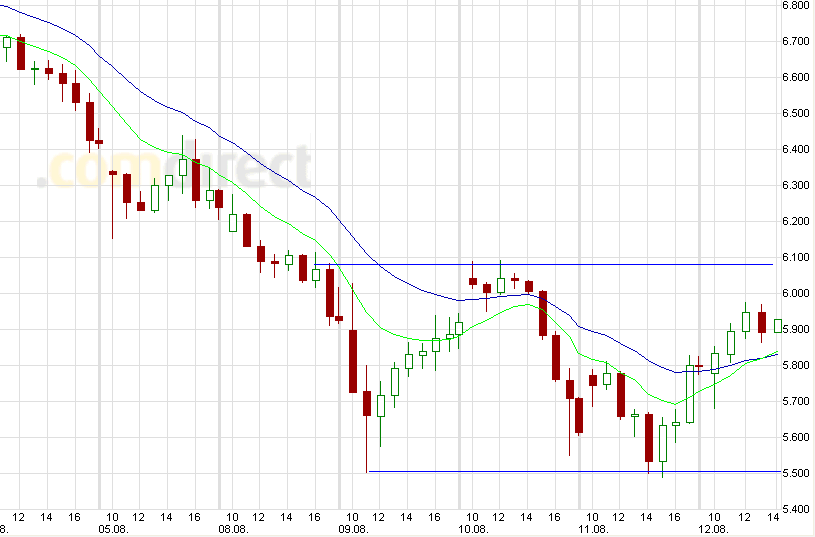
Task: Click the 12.08. date label
Action: point(714,530)
